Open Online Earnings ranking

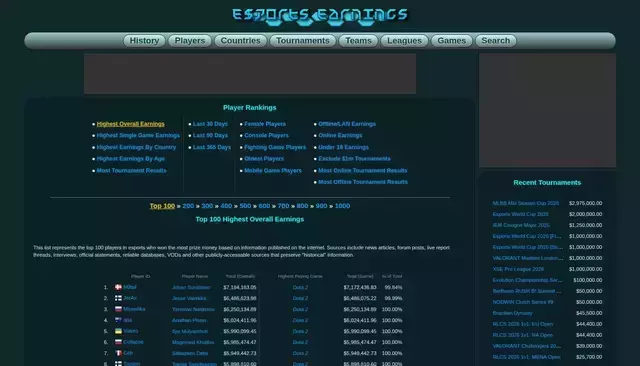point(340,135)
